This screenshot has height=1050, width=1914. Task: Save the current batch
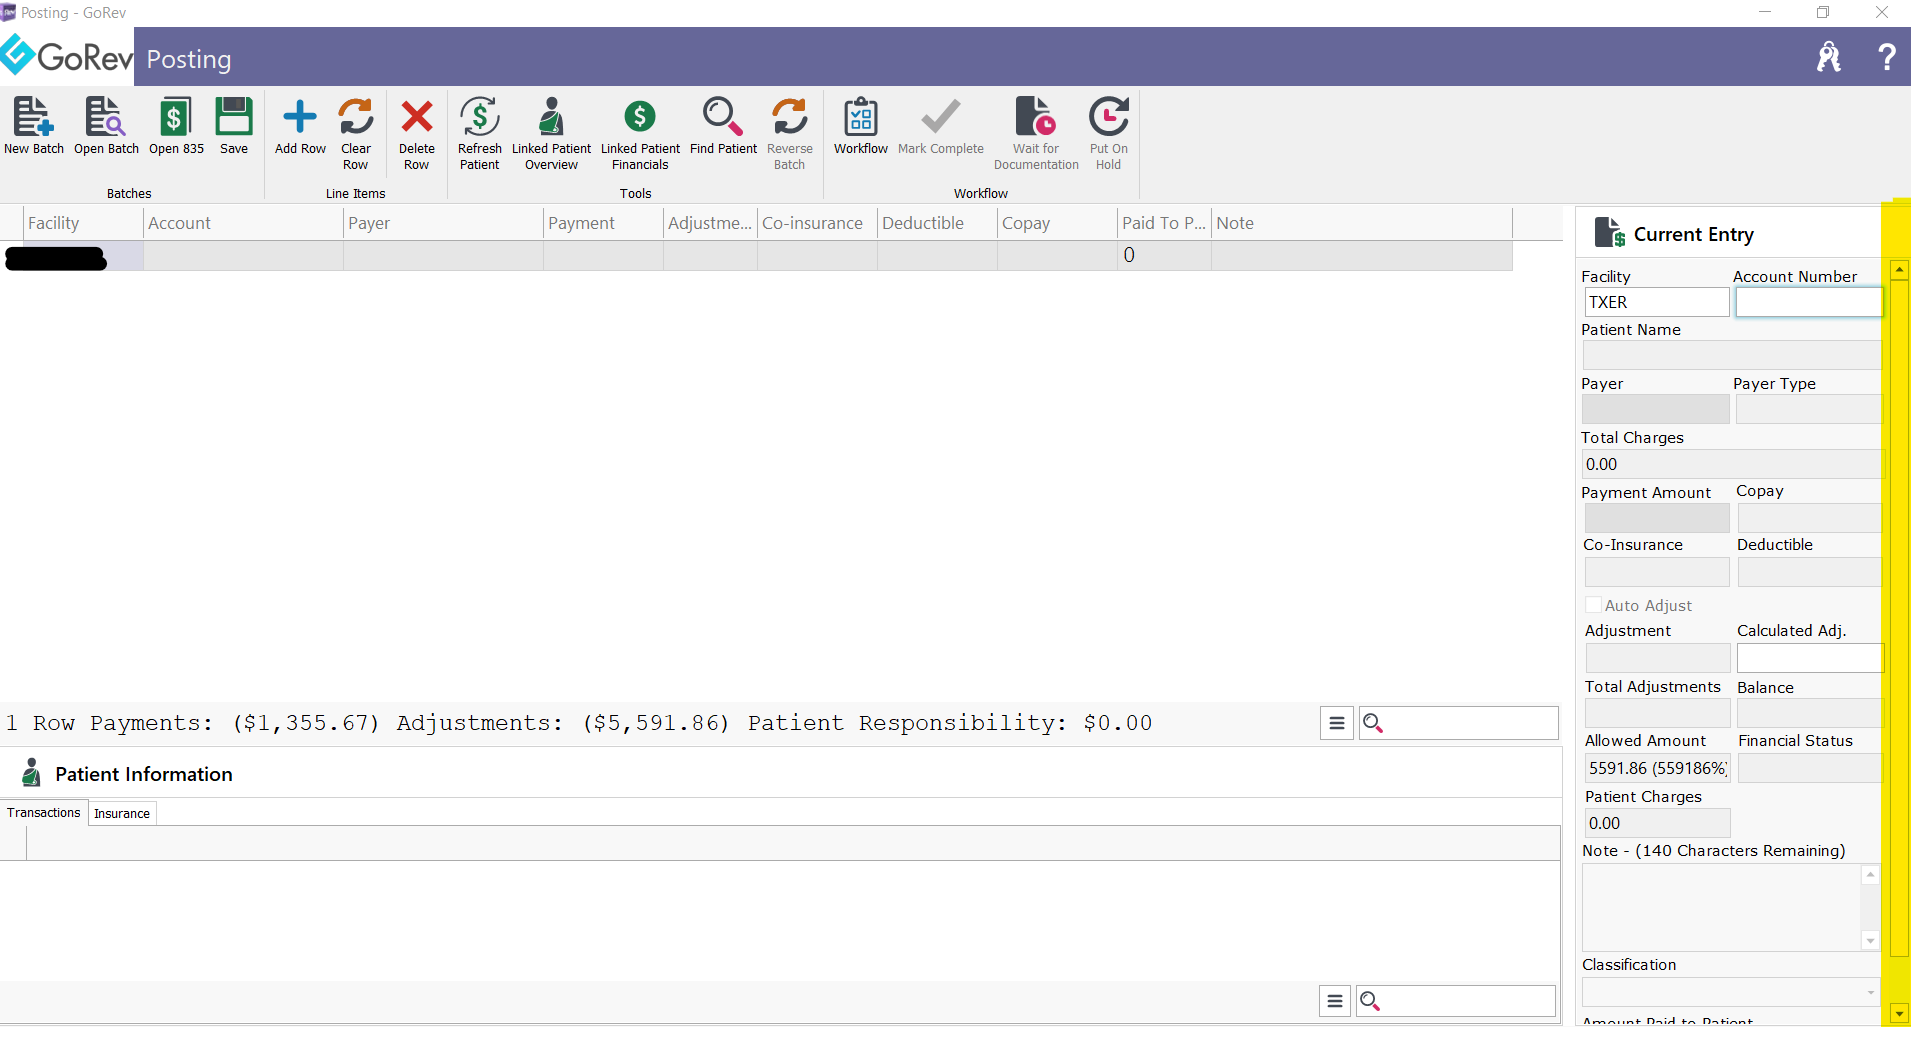[233, 125]
